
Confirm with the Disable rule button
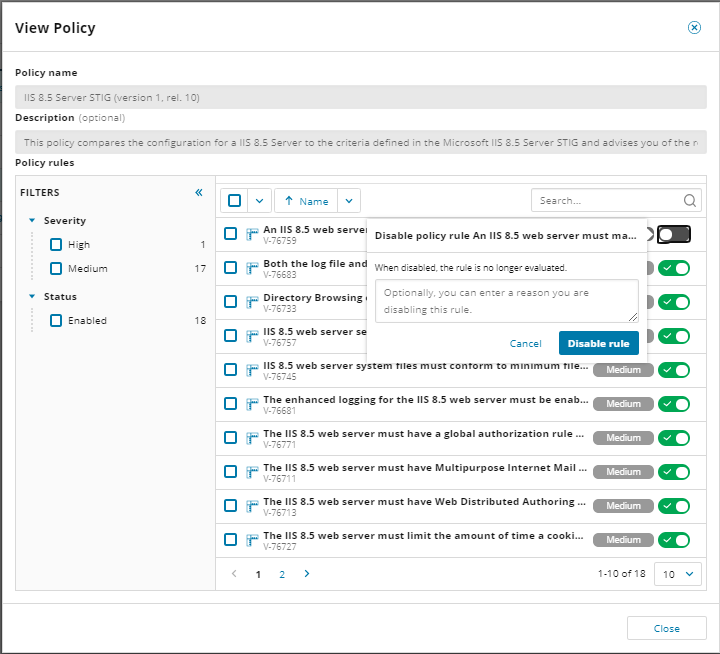coord(598,343)
